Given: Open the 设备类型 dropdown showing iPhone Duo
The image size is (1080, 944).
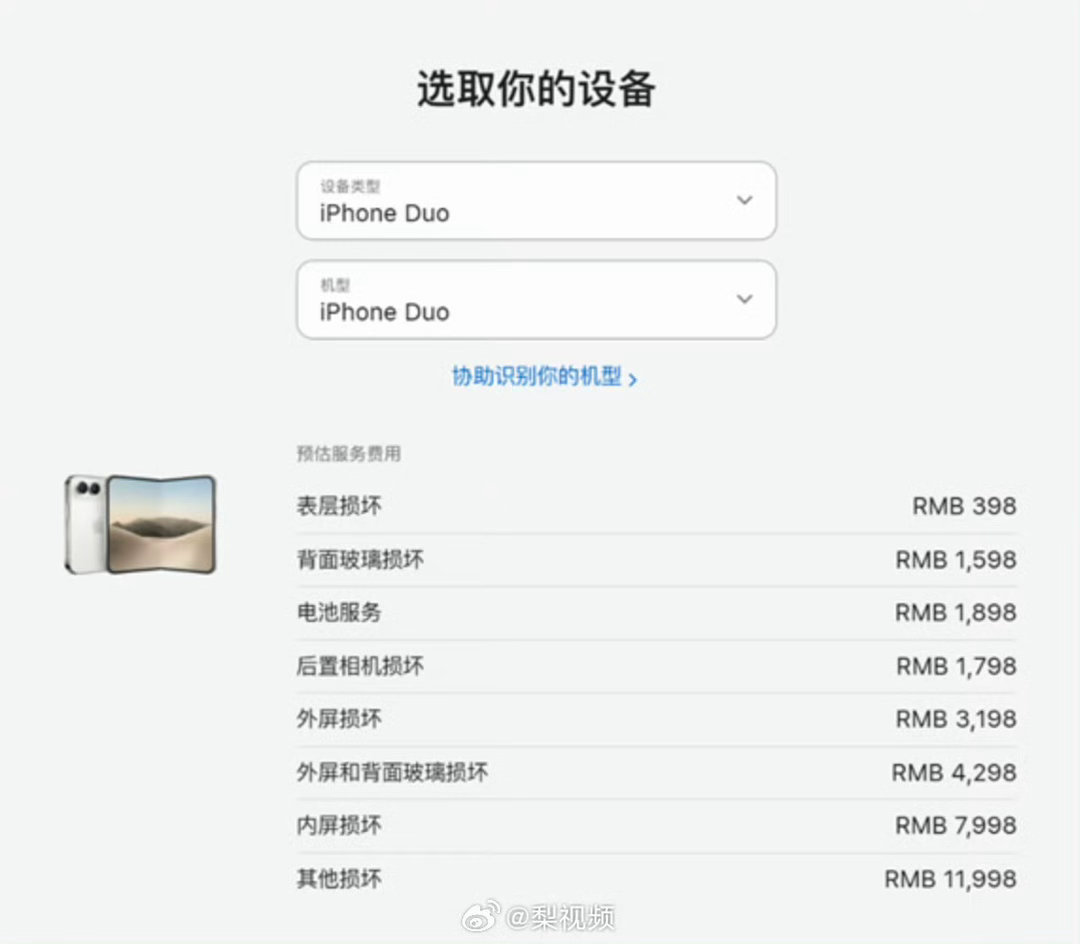Looking at the screenshot, I should (x=536, y=200).
